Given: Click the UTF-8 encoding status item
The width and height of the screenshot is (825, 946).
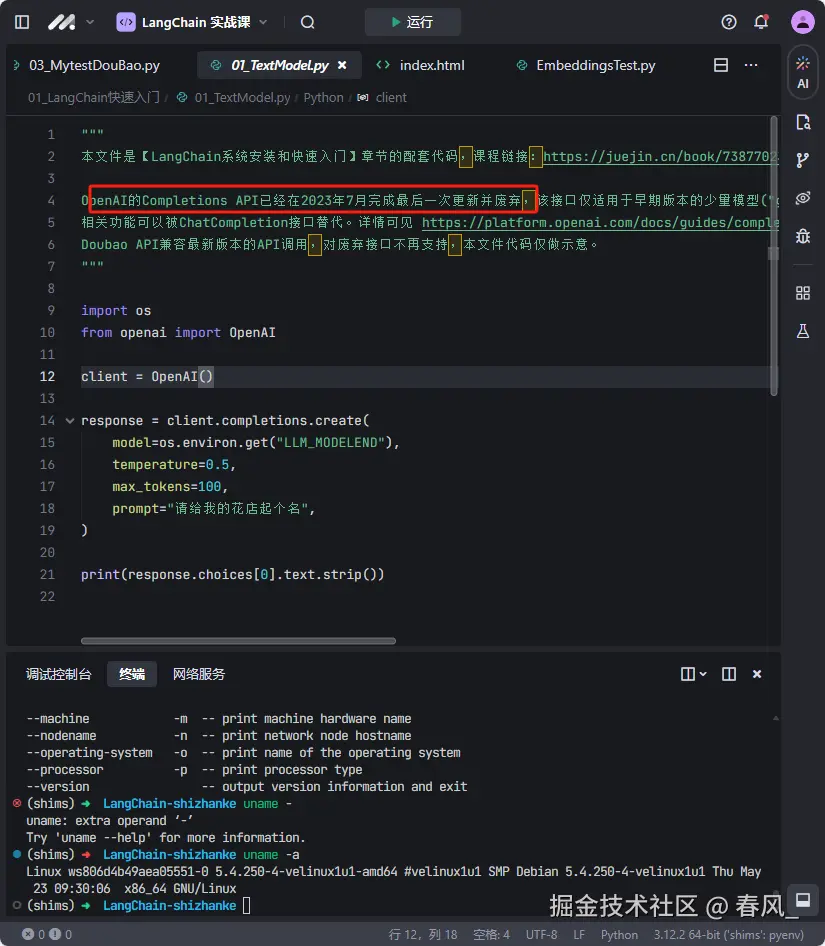Looking at the screenshot, I should click(x=541, y=935).
